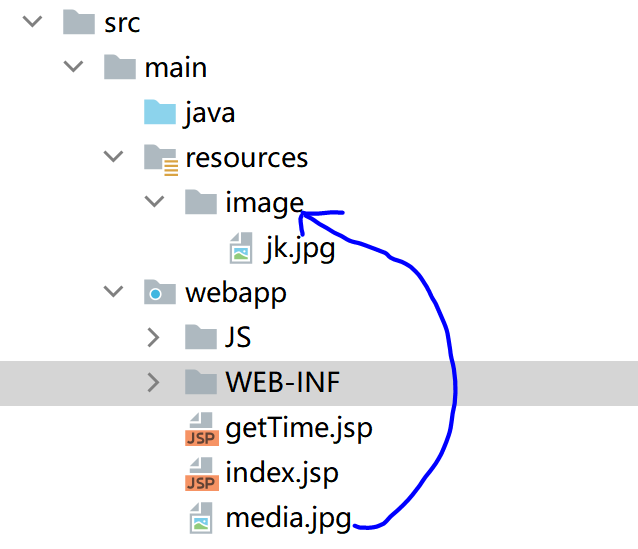Select the image label in tree

coord(264,203)
